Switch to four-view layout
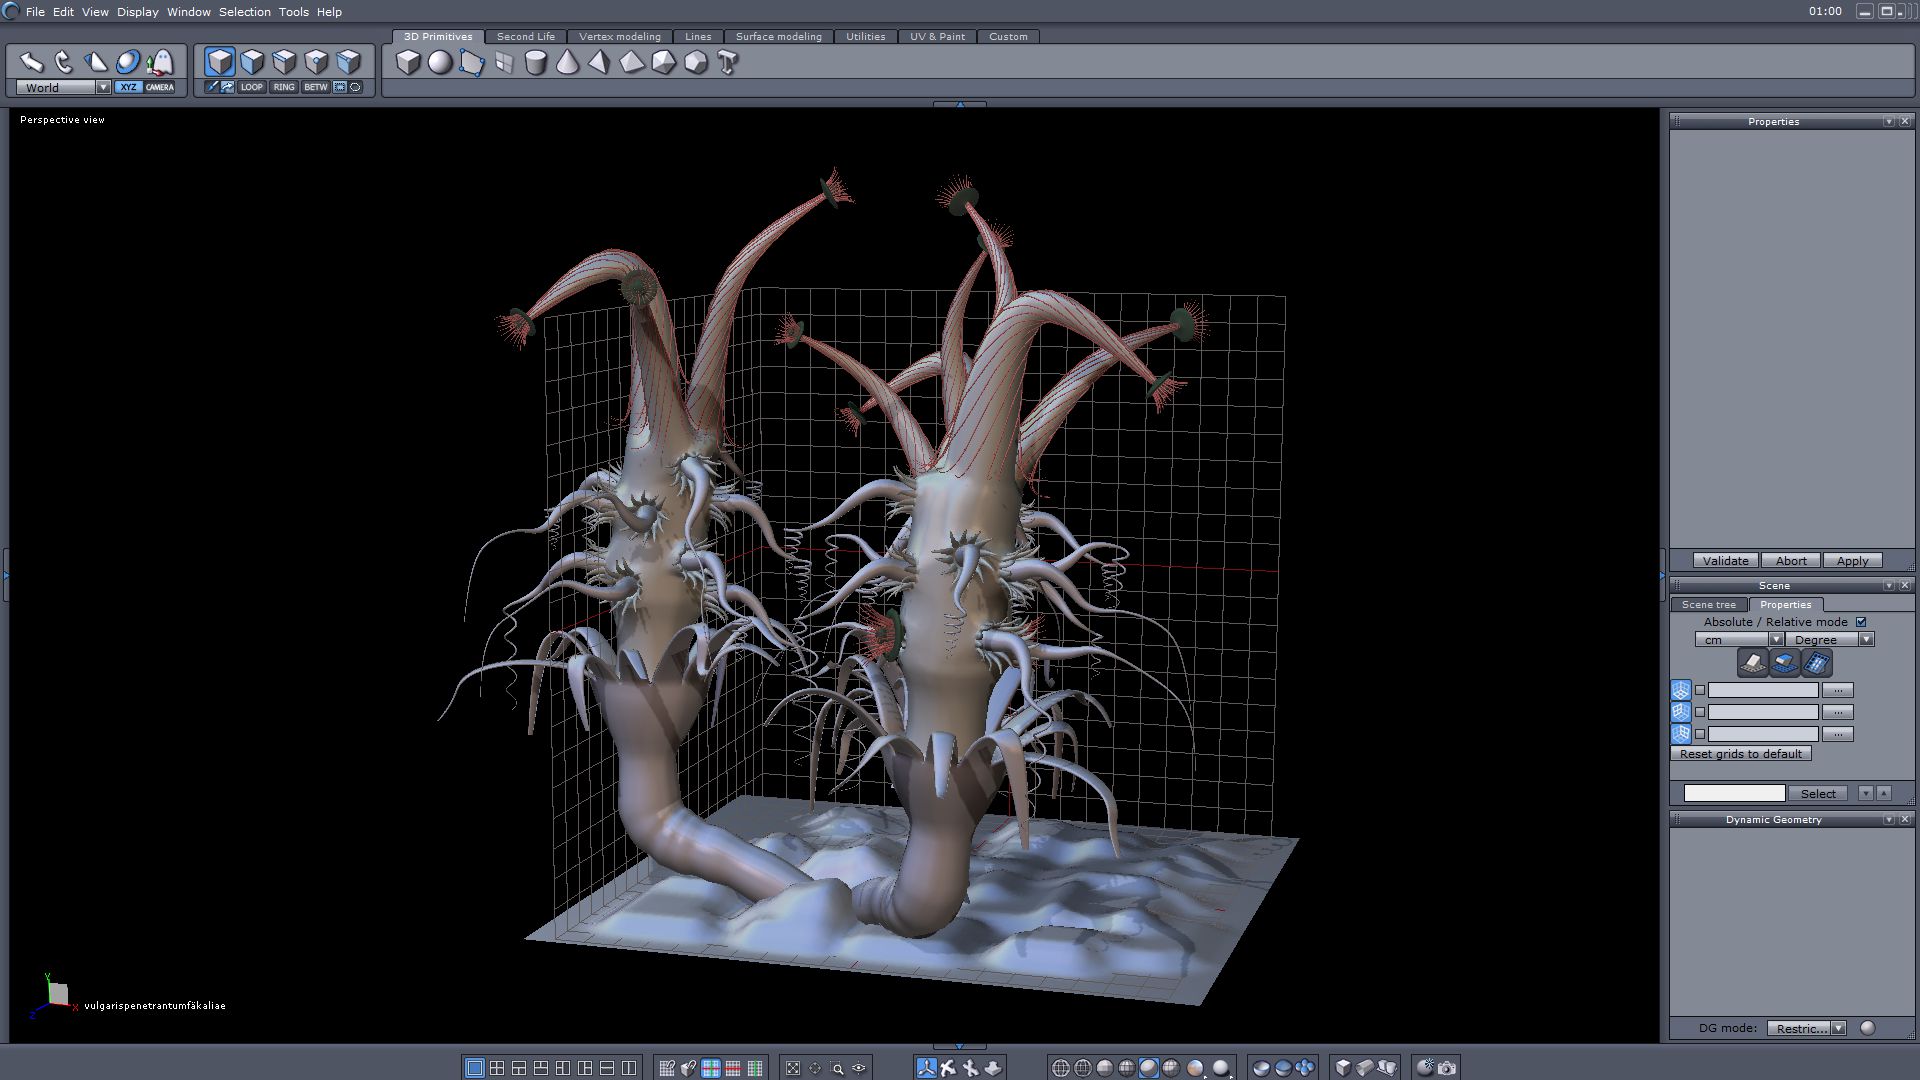 (497, 1068)
